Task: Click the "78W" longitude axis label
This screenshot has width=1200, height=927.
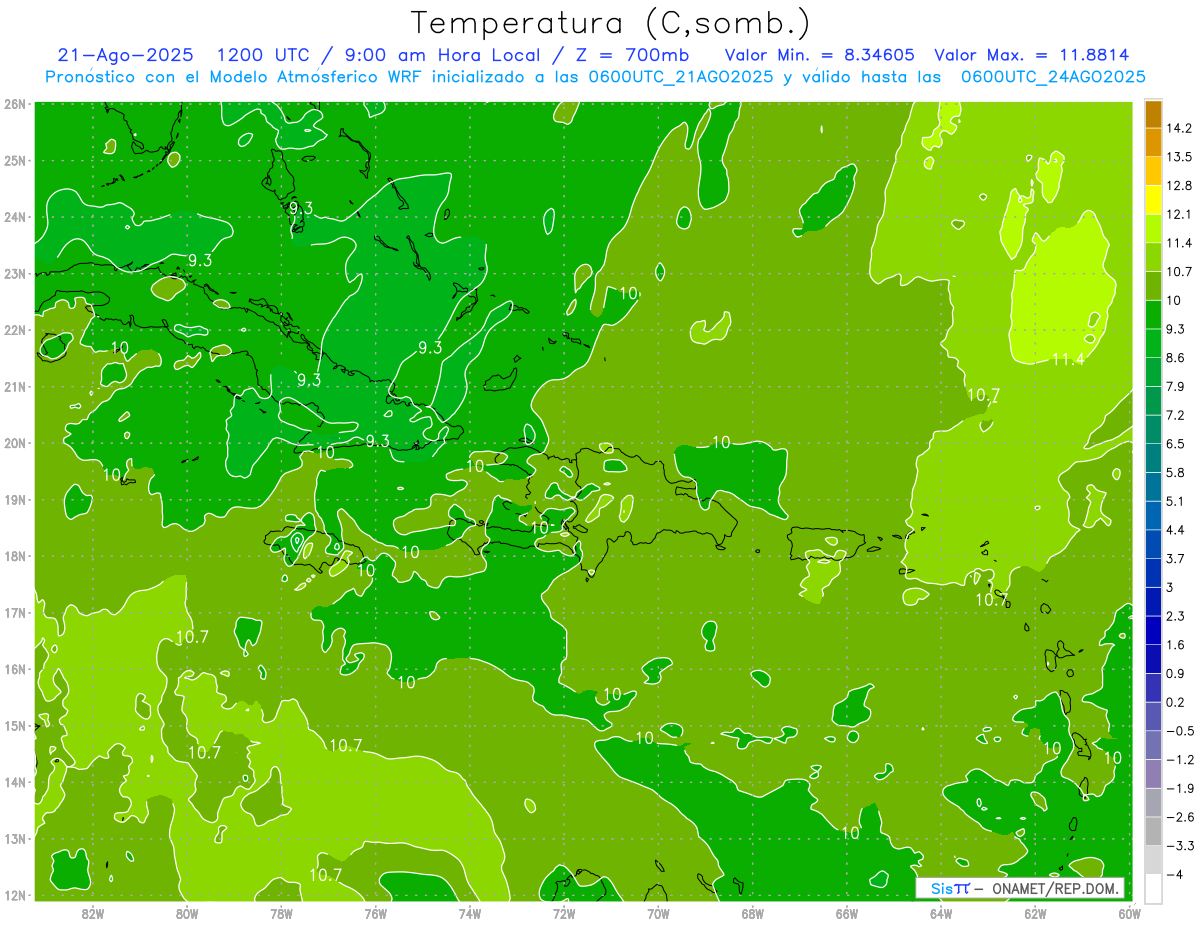Action: 281,913
